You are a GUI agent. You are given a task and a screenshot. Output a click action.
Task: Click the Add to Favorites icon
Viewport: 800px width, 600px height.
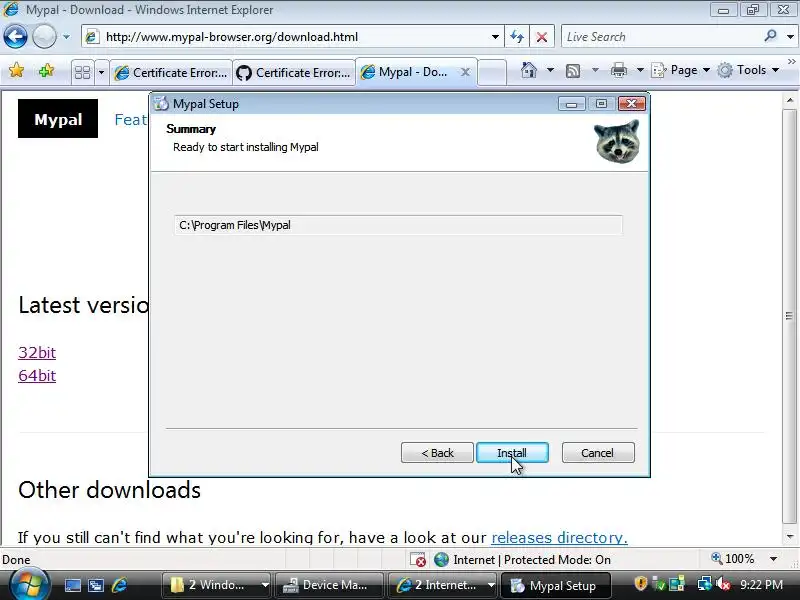pyautogui.click(x=46, y=70)
